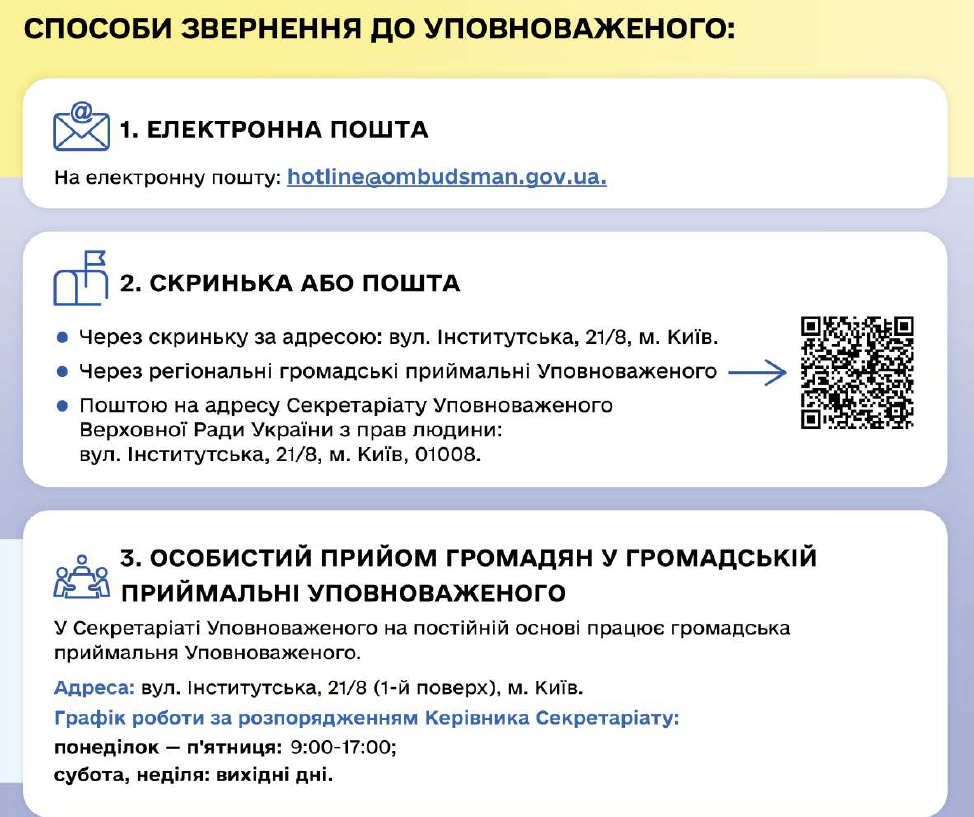Select the '2. СКРИНЬКА АБО ПОШТА' heading
This screenshot has width=974, height=817.
click(290, 284)
